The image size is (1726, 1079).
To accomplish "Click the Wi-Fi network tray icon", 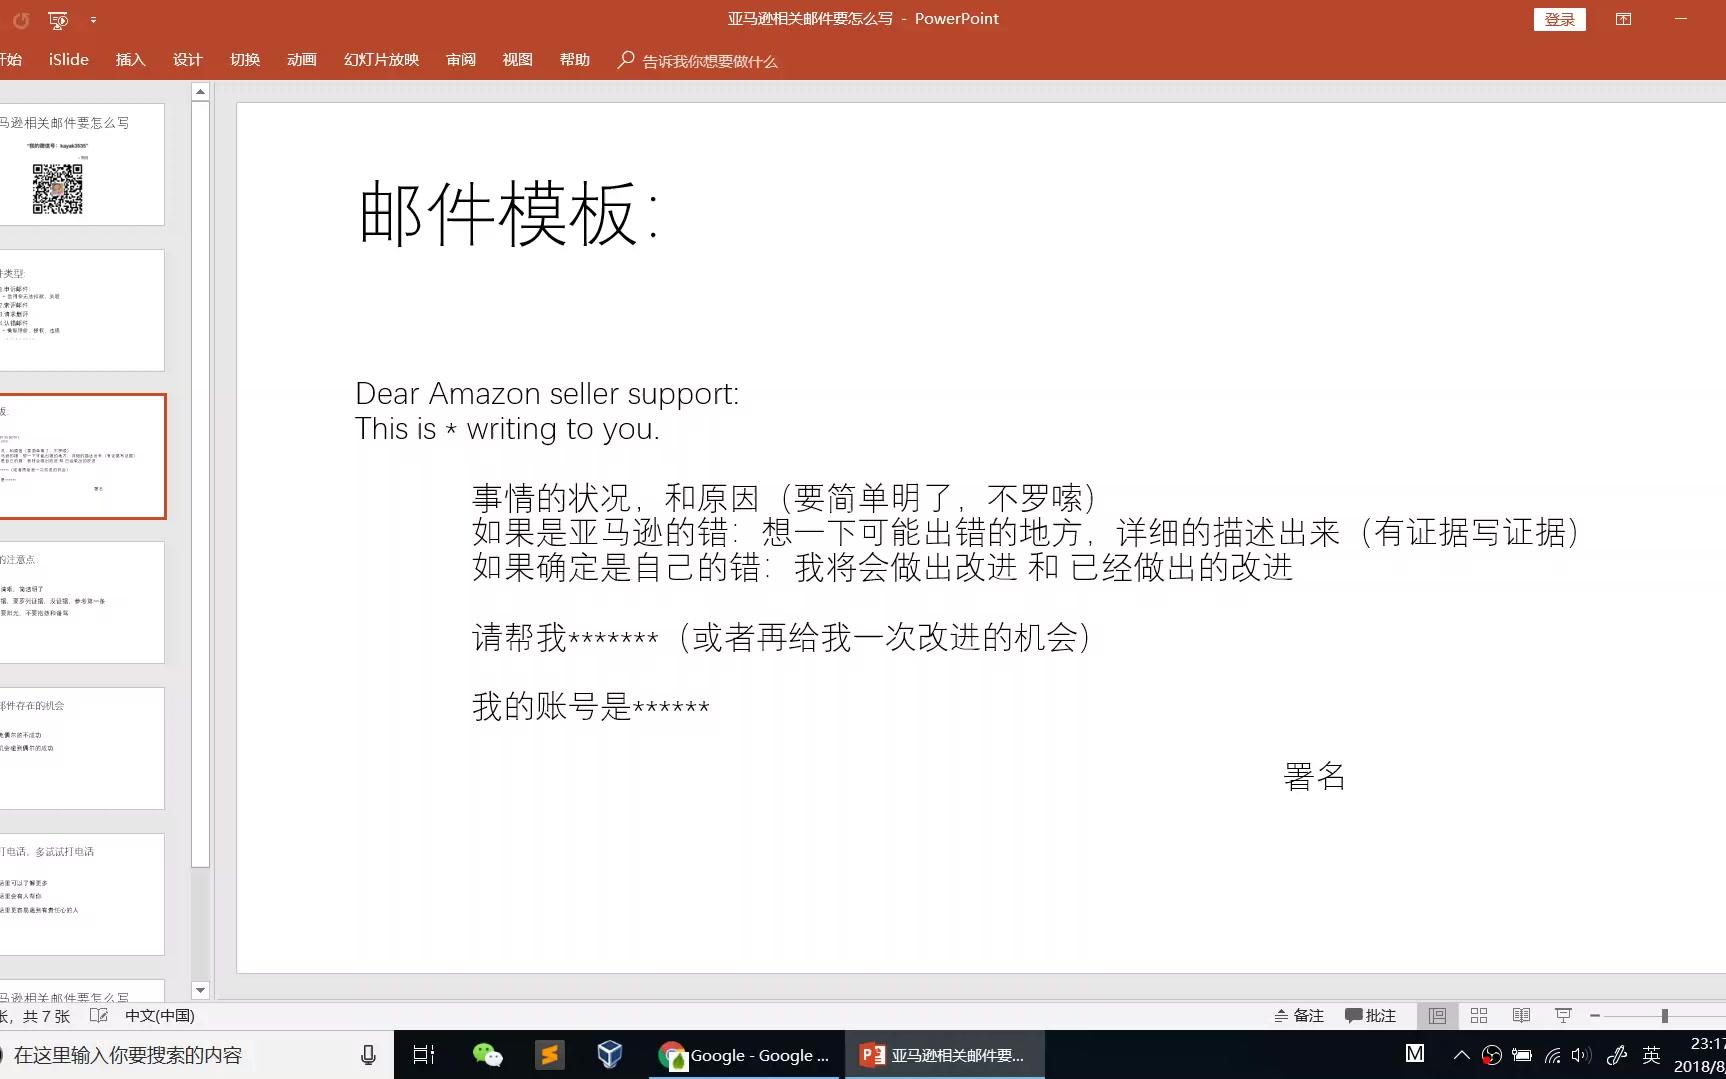I will [1552, 1055].
